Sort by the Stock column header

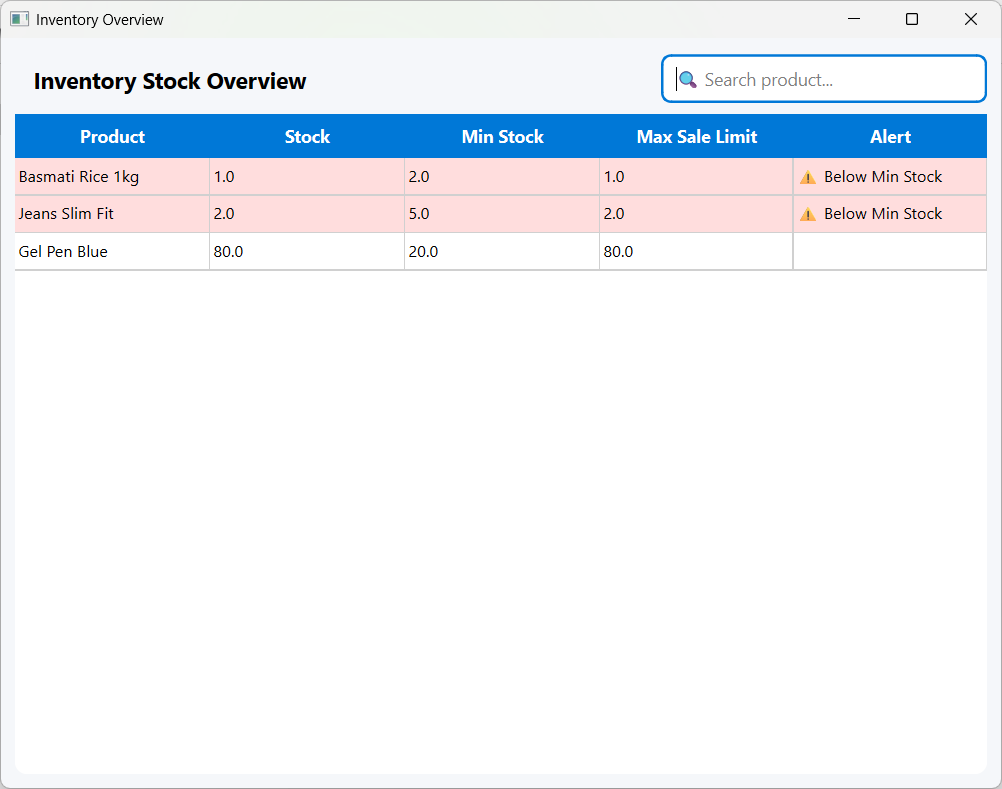click(307, 137)
